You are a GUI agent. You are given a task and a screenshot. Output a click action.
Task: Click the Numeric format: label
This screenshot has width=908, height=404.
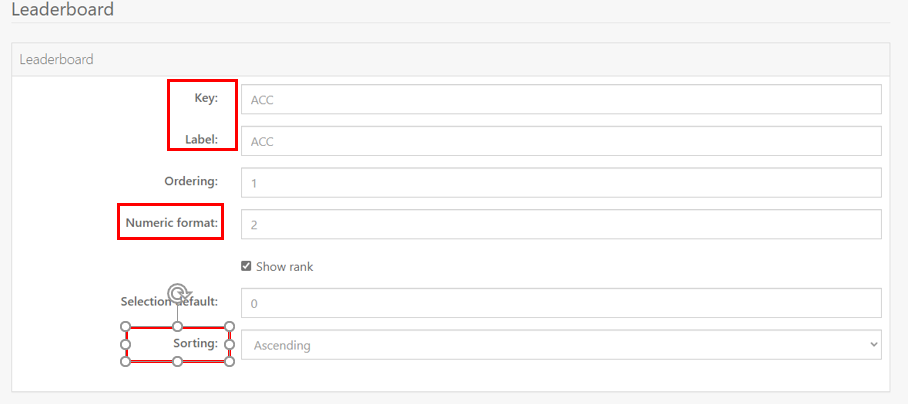(x=172, y=222)
